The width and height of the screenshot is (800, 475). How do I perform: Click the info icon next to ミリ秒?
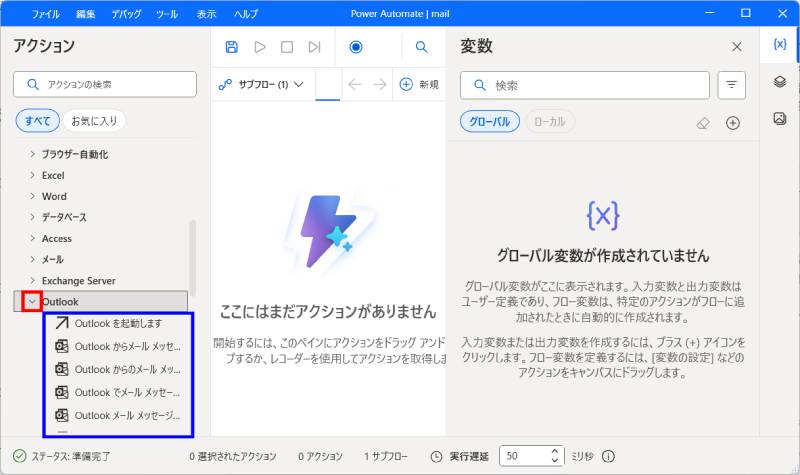coord(608,456)
